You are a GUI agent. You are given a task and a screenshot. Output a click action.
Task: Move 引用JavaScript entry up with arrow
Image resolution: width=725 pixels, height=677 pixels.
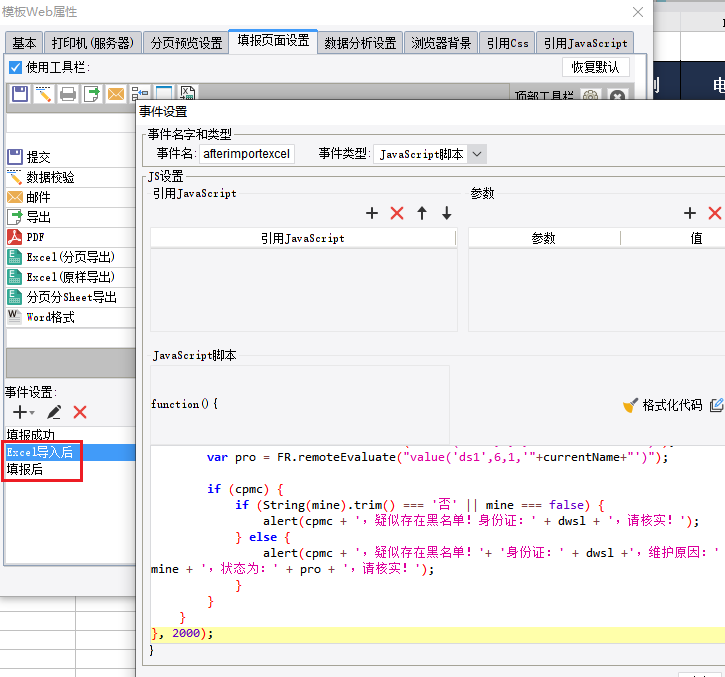[x=422, y=213]
